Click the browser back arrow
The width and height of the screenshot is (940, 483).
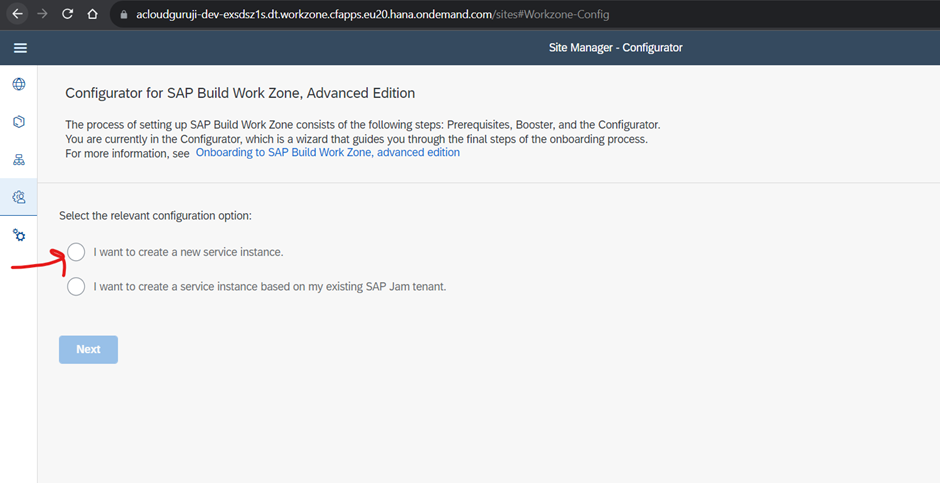(17, 15)
